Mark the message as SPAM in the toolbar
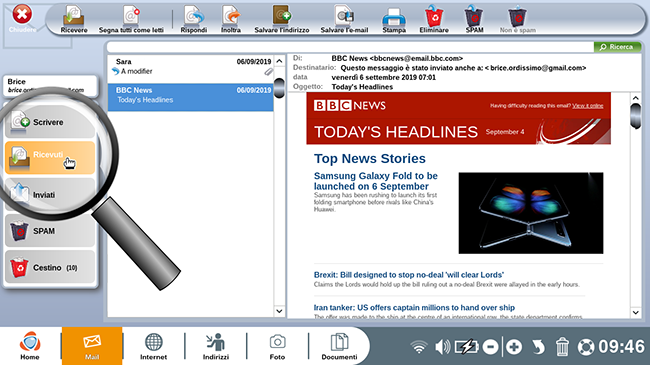The height and width of the screenshot is (365, 650). click(474, 19)
